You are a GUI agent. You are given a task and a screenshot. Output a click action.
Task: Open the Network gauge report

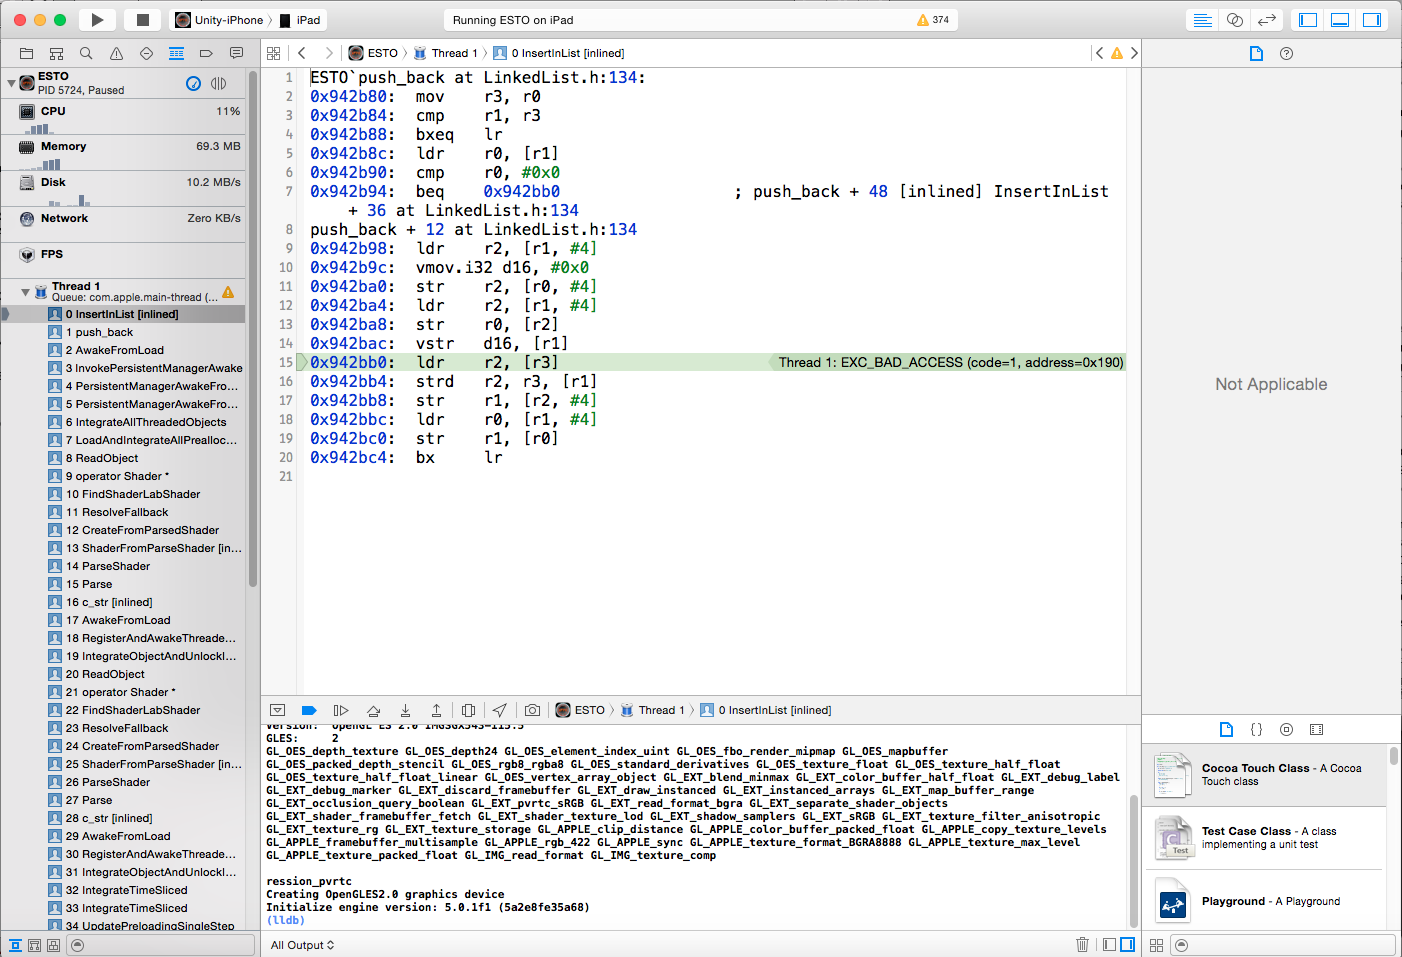[x=123, y=225]
